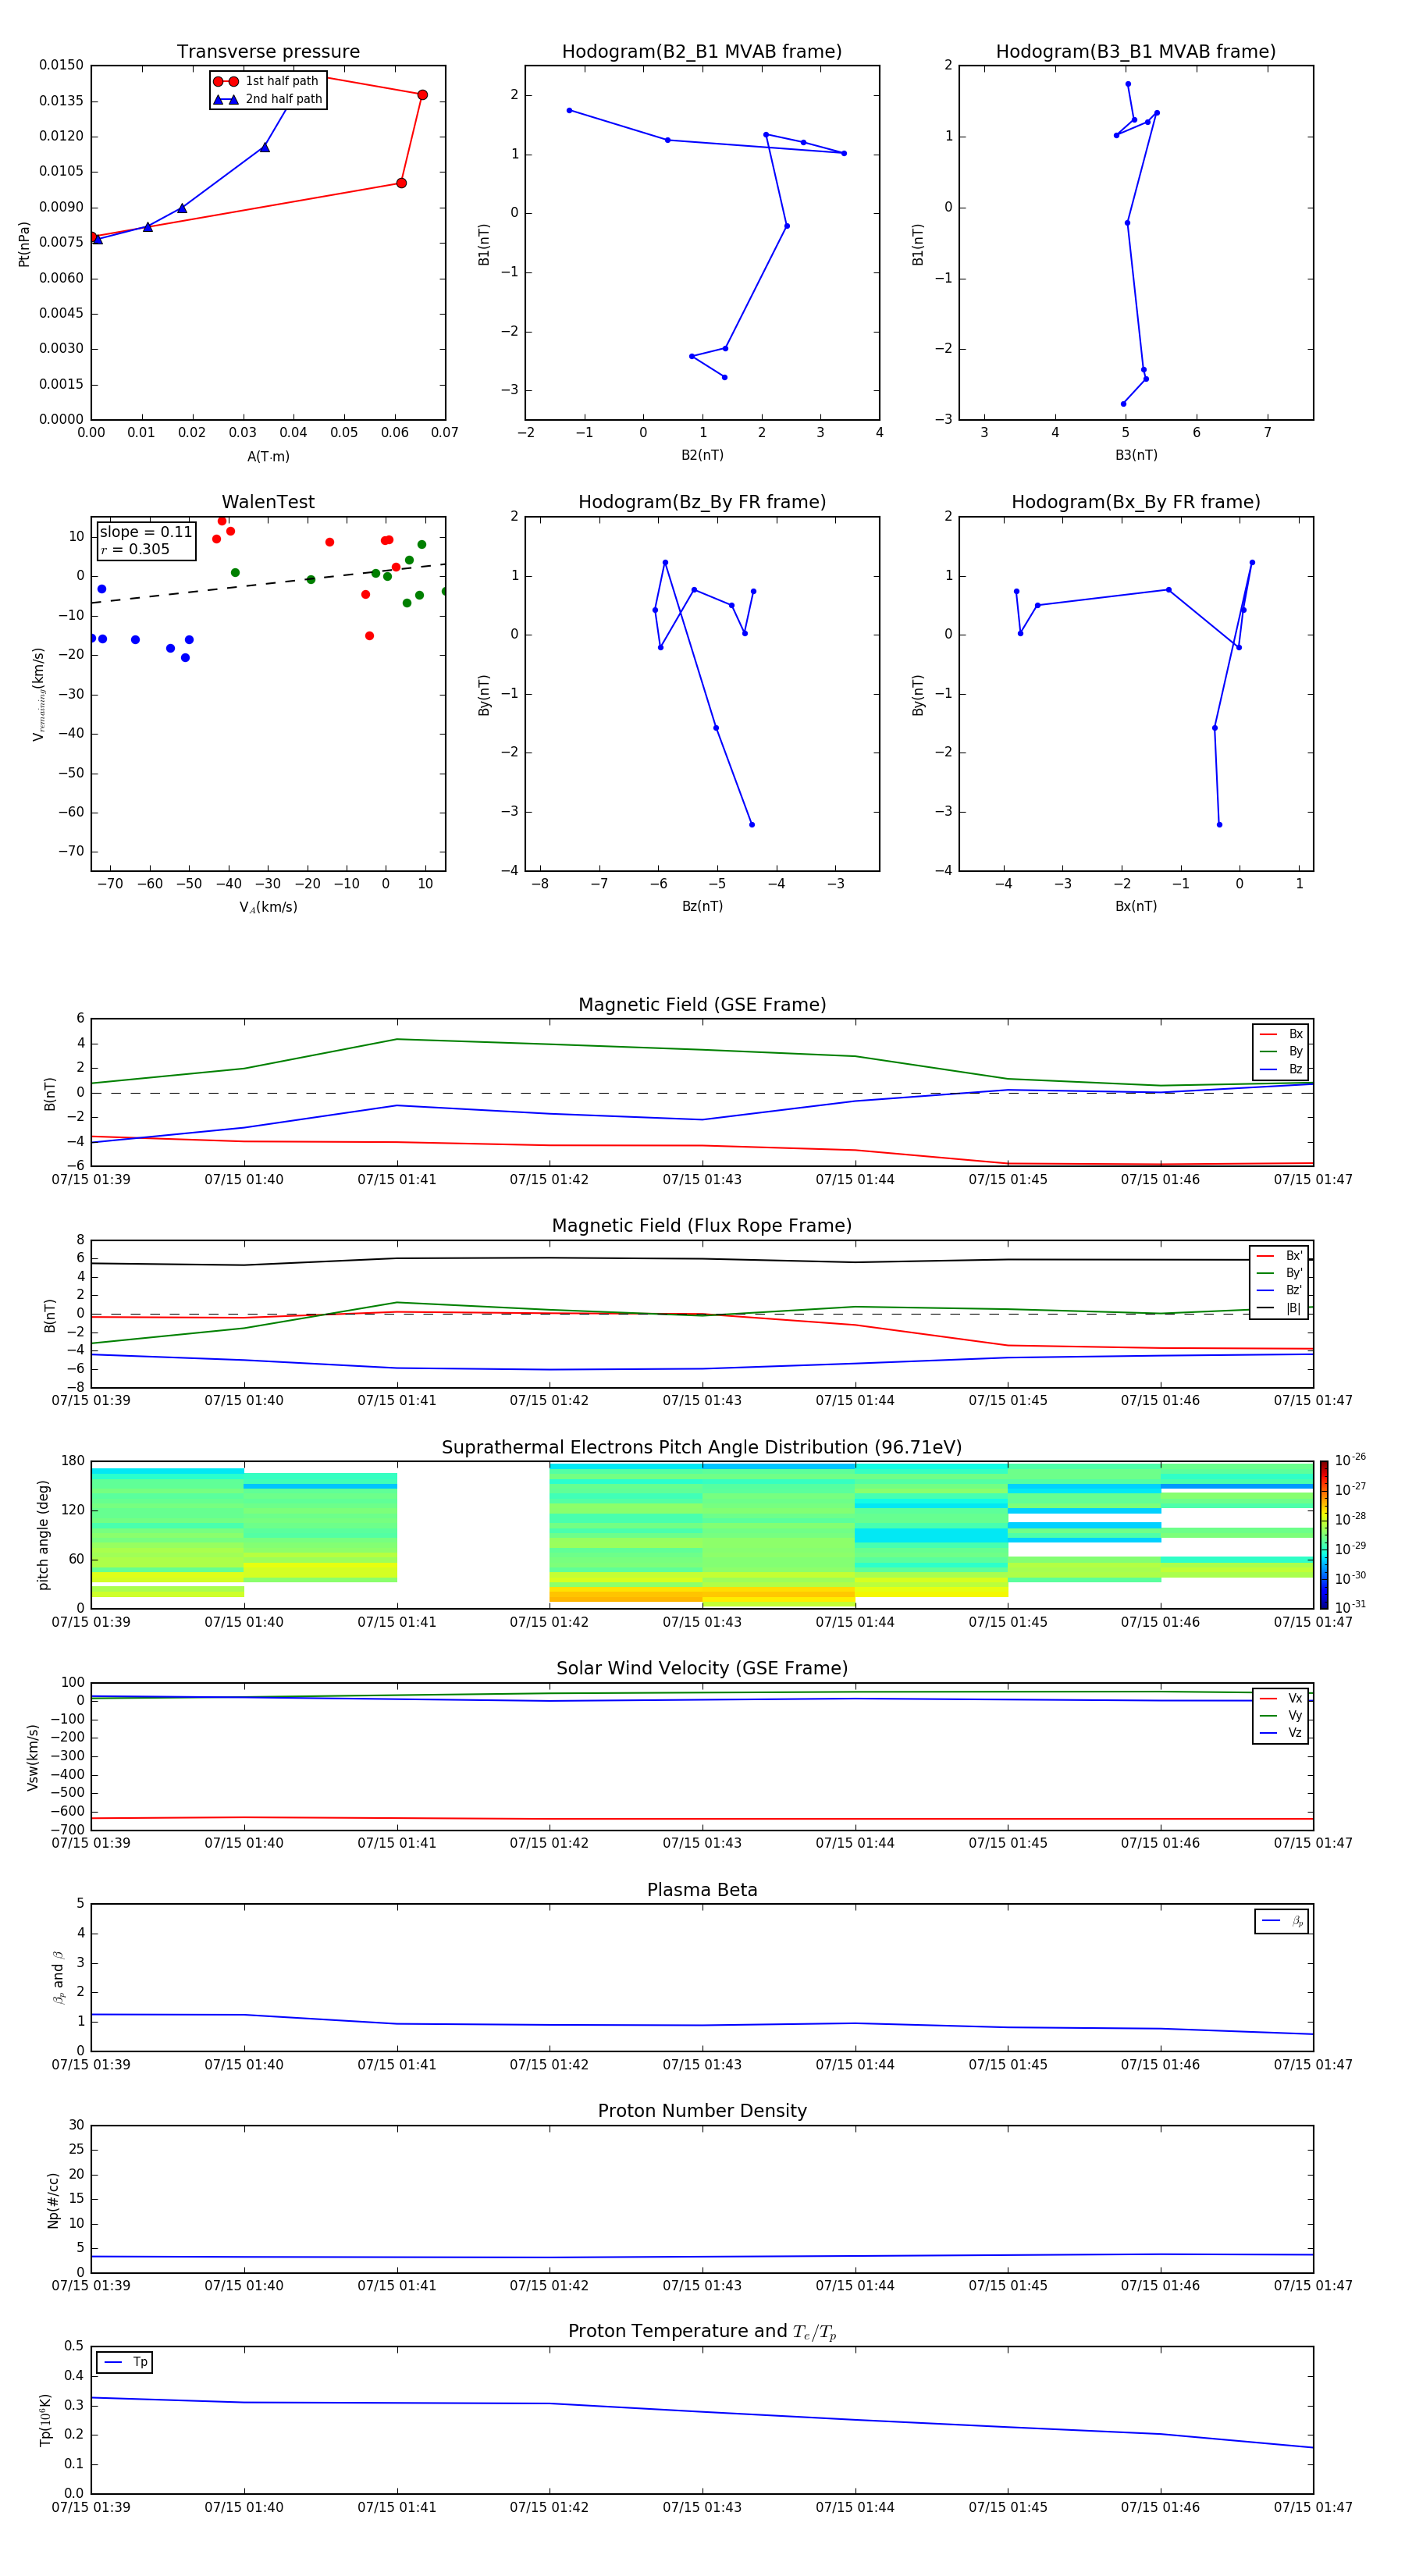1405x2576 pixels.
Task: Click the 'B3(nT)' x-axis label
Action: coord(1136,455)
